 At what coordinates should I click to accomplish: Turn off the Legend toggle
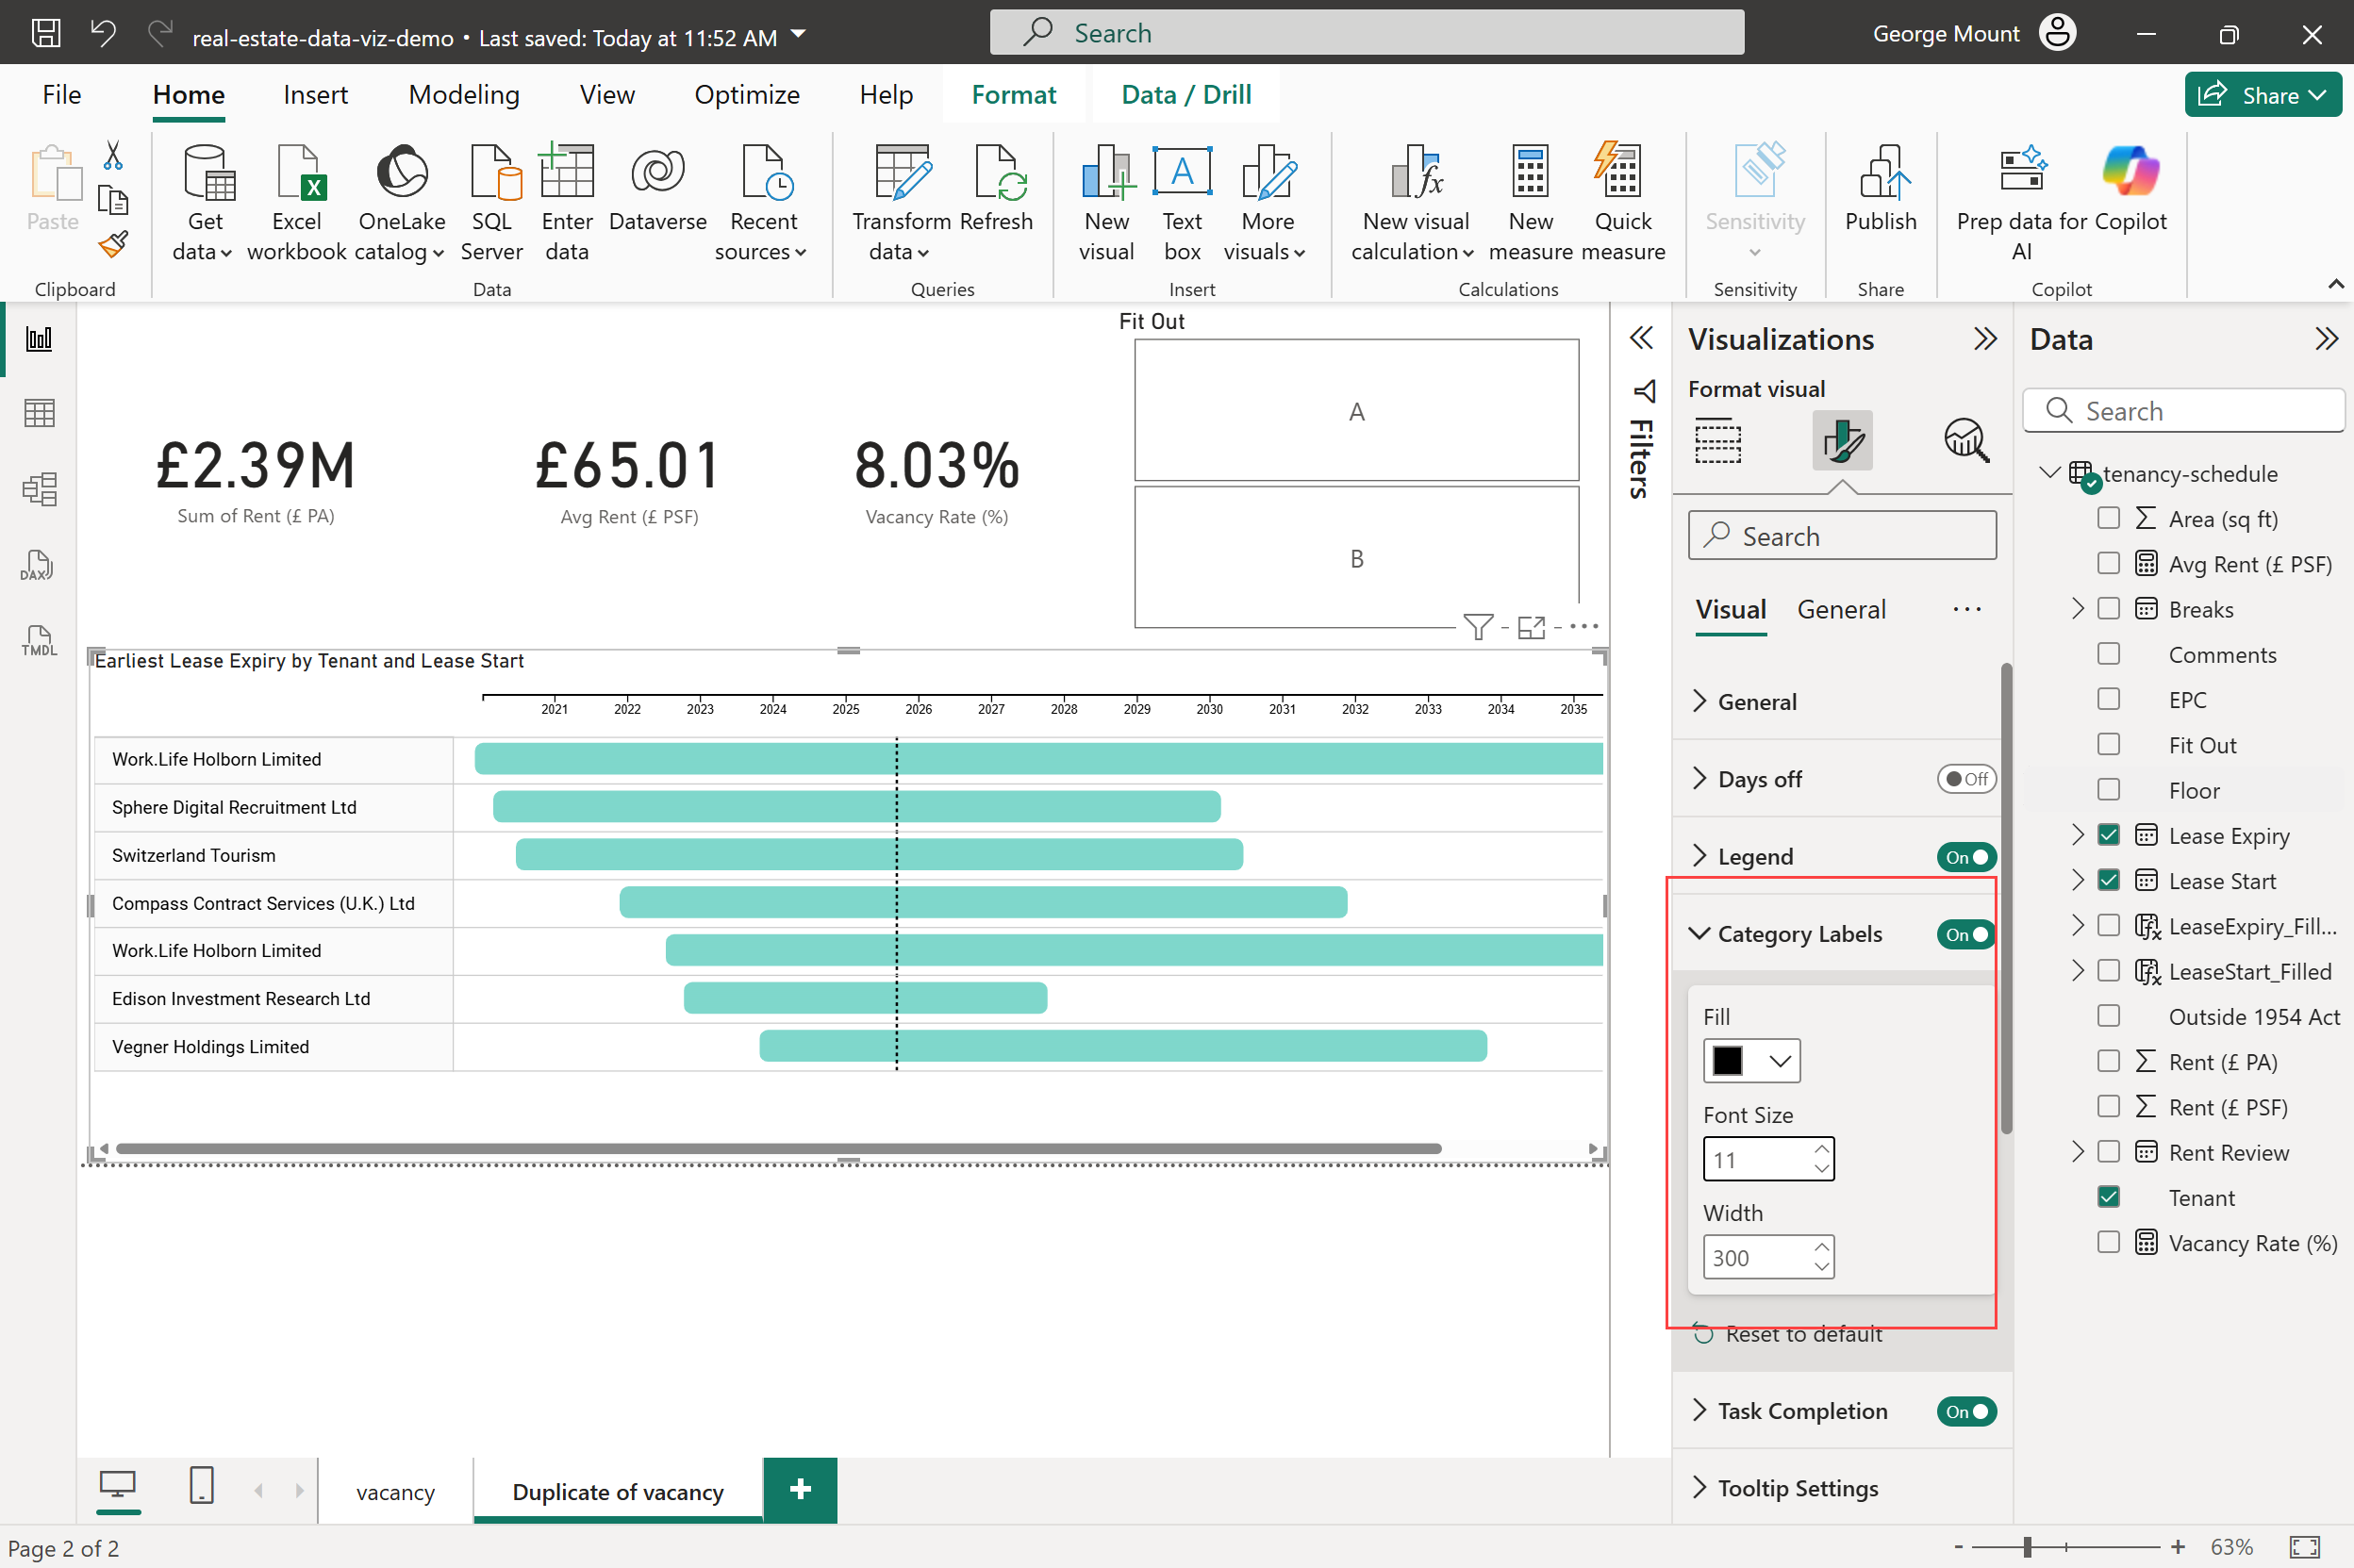(1965, 857)
